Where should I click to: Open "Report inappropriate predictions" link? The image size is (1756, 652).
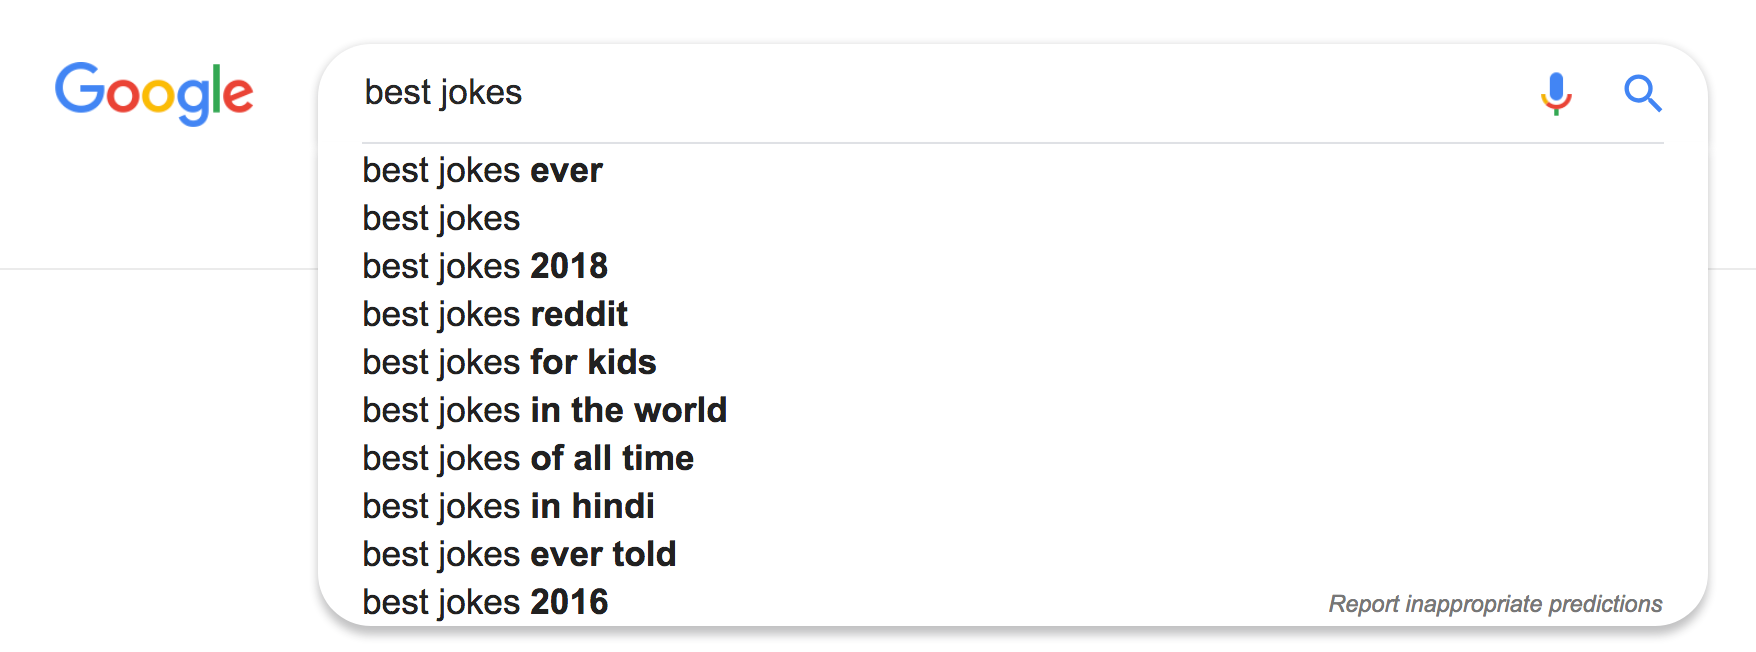click(x=1495, y=604)
